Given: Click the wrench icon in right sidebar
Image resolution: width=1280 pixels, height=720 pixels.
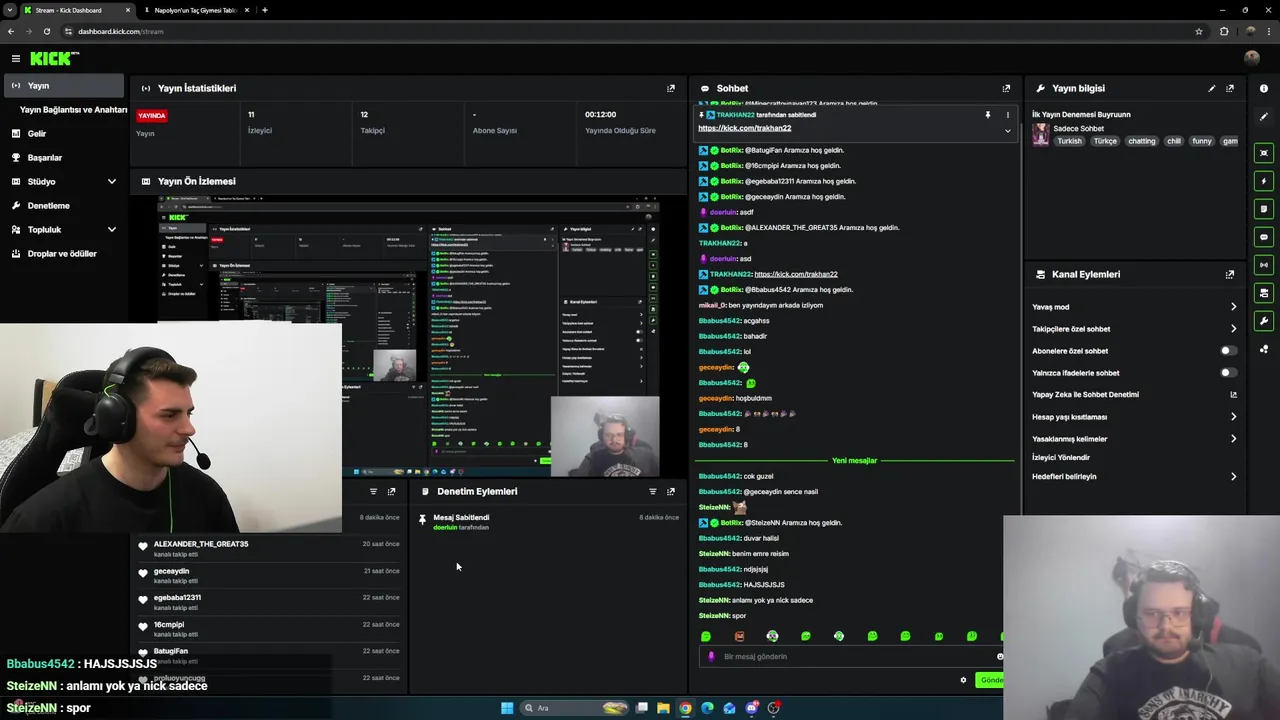Looking at the screenshot, I should point(1264,321).
